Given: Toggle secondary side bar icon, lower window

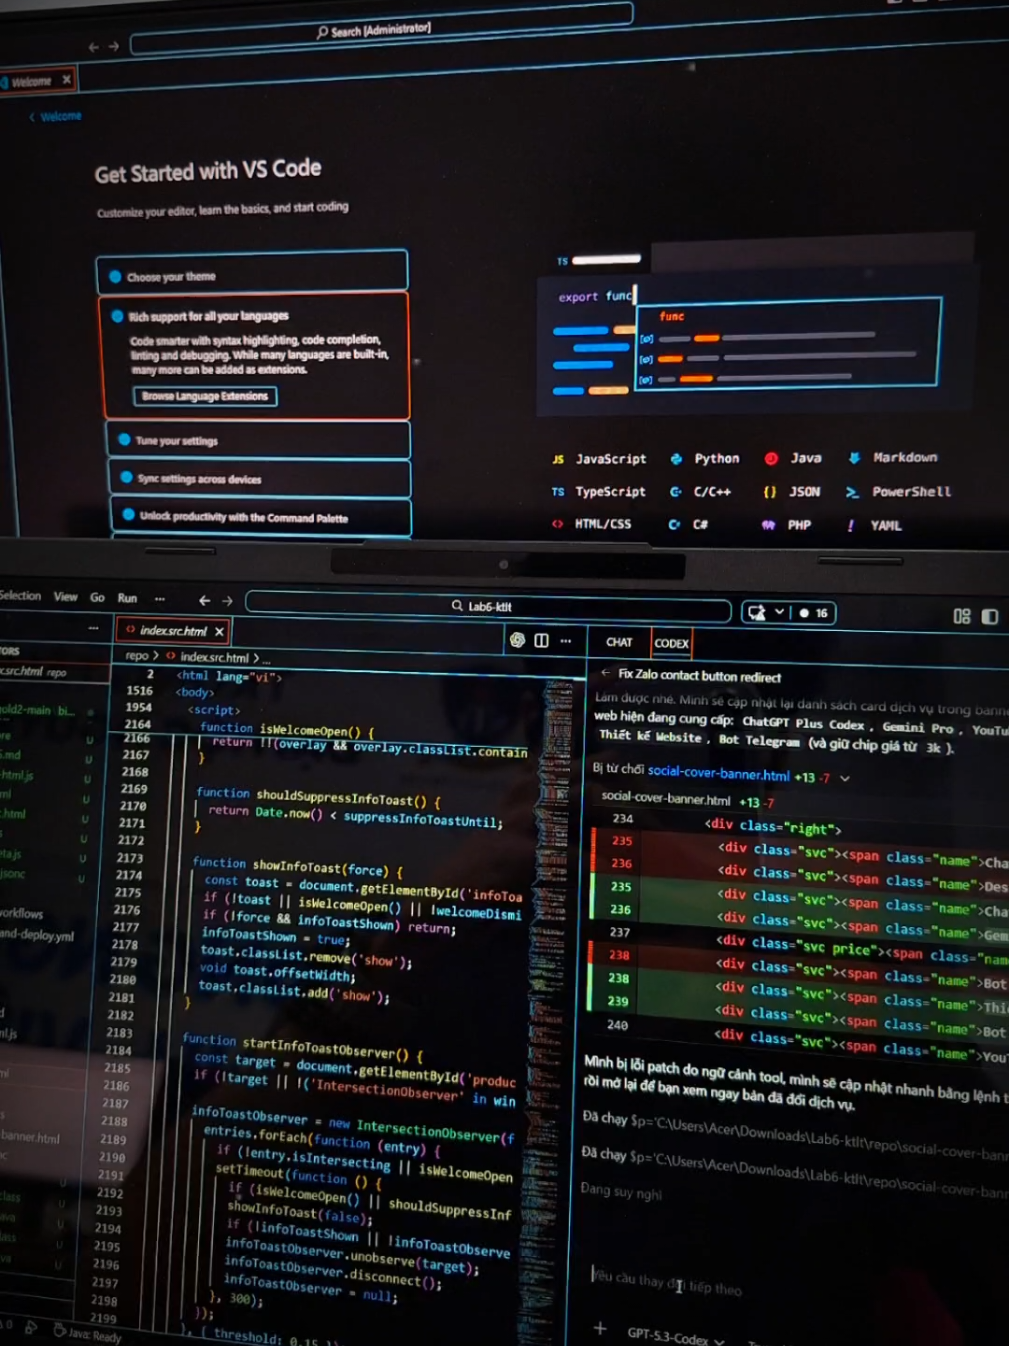Looking at the screenshot, I should 990,616.
